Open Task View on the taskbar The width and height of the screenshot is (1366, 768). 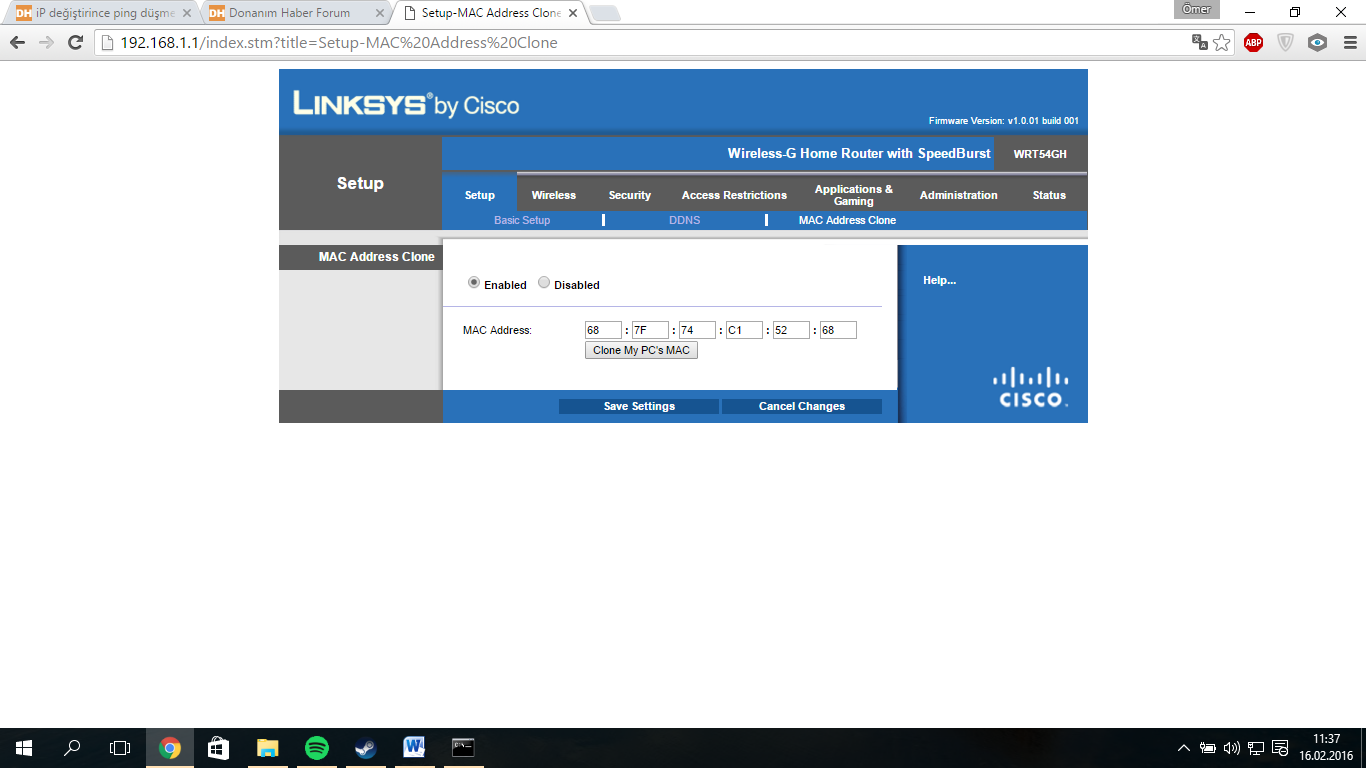pos(120,748)
